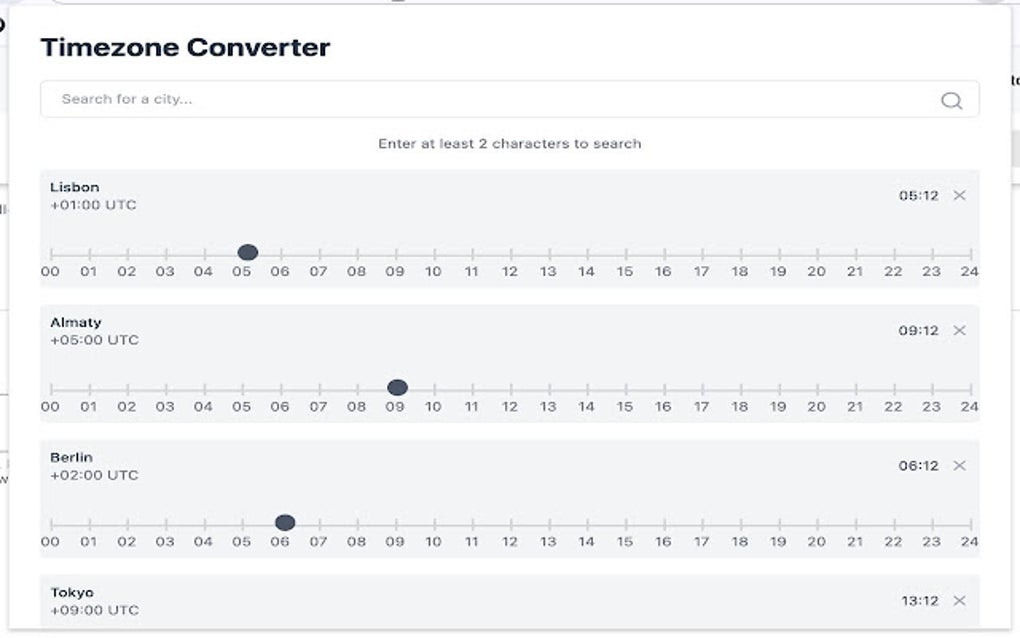Click hour 18 on Berlin's timeline
The width and height of the screenshot is (1020, 638).
click(x=740, y=522)
